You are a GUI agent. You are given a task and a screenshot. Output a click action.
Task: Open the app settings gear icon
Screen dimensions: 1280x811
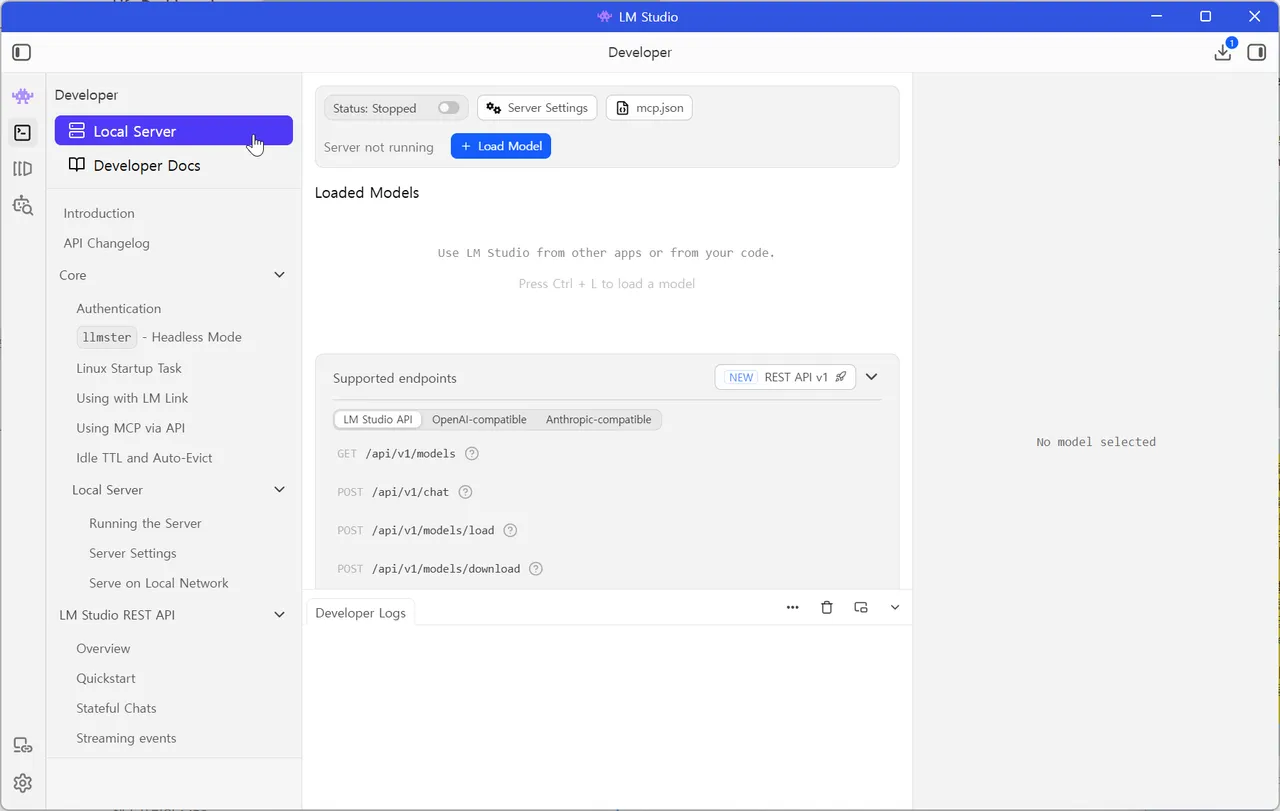coord(22,783)
